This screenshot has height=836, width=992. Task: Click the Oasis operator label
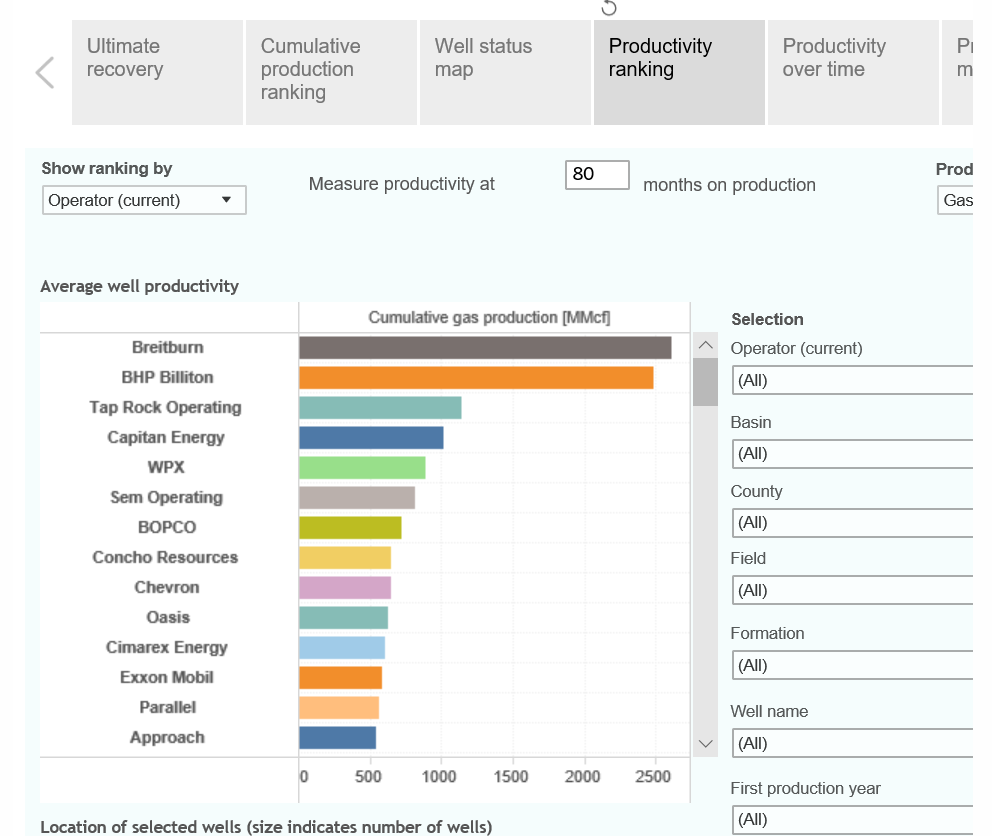pyautogui.click(x=168, y=618)
